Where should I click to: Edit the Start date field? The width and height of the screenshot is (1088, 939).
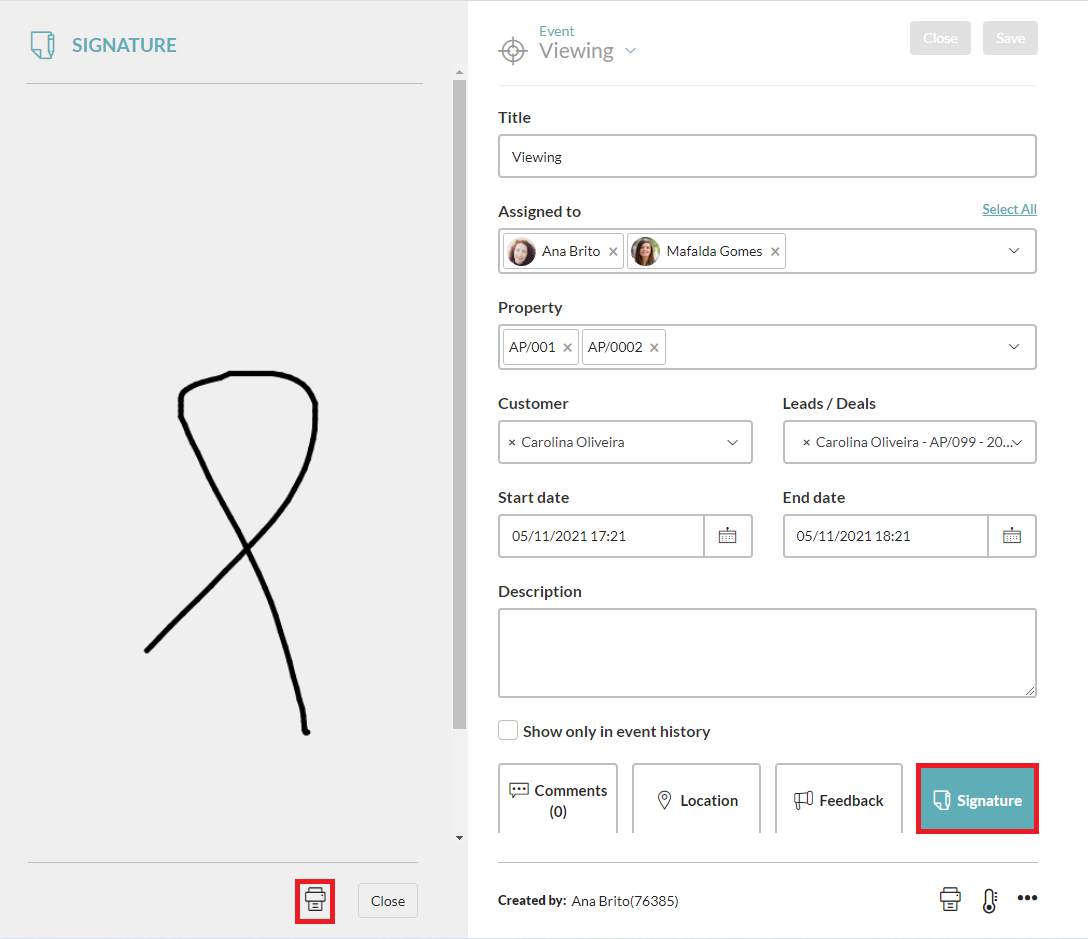[601, 536]
